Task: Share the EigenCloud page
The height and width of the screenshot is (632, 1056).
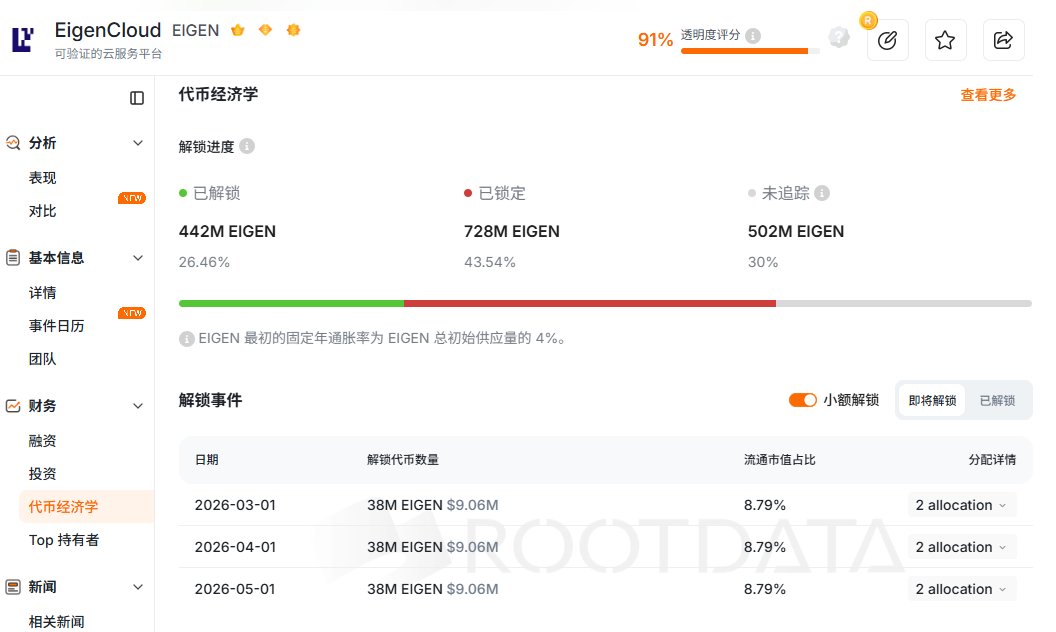Action: 1003,40
